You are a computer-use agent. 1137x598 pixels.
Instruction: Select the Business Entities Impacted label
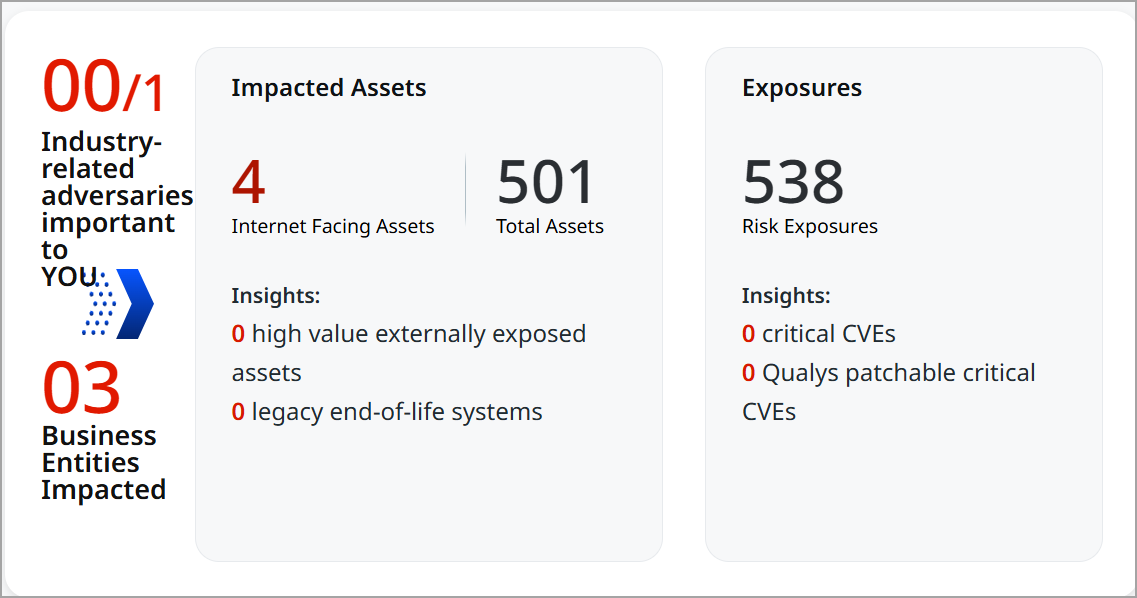103,462
